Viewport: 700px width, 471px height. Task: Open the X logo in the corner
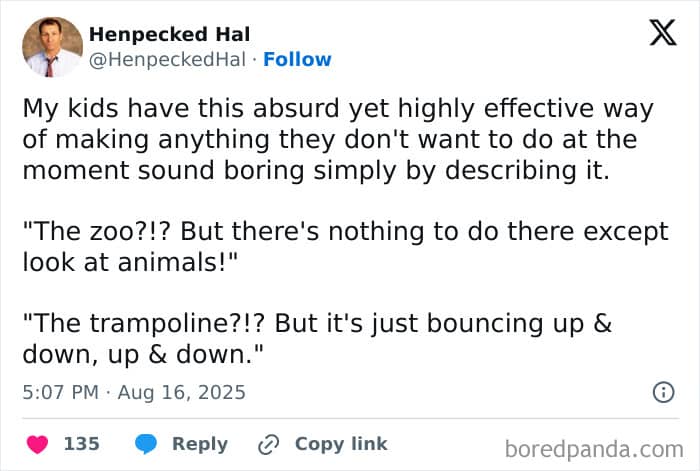pos(663,33)
